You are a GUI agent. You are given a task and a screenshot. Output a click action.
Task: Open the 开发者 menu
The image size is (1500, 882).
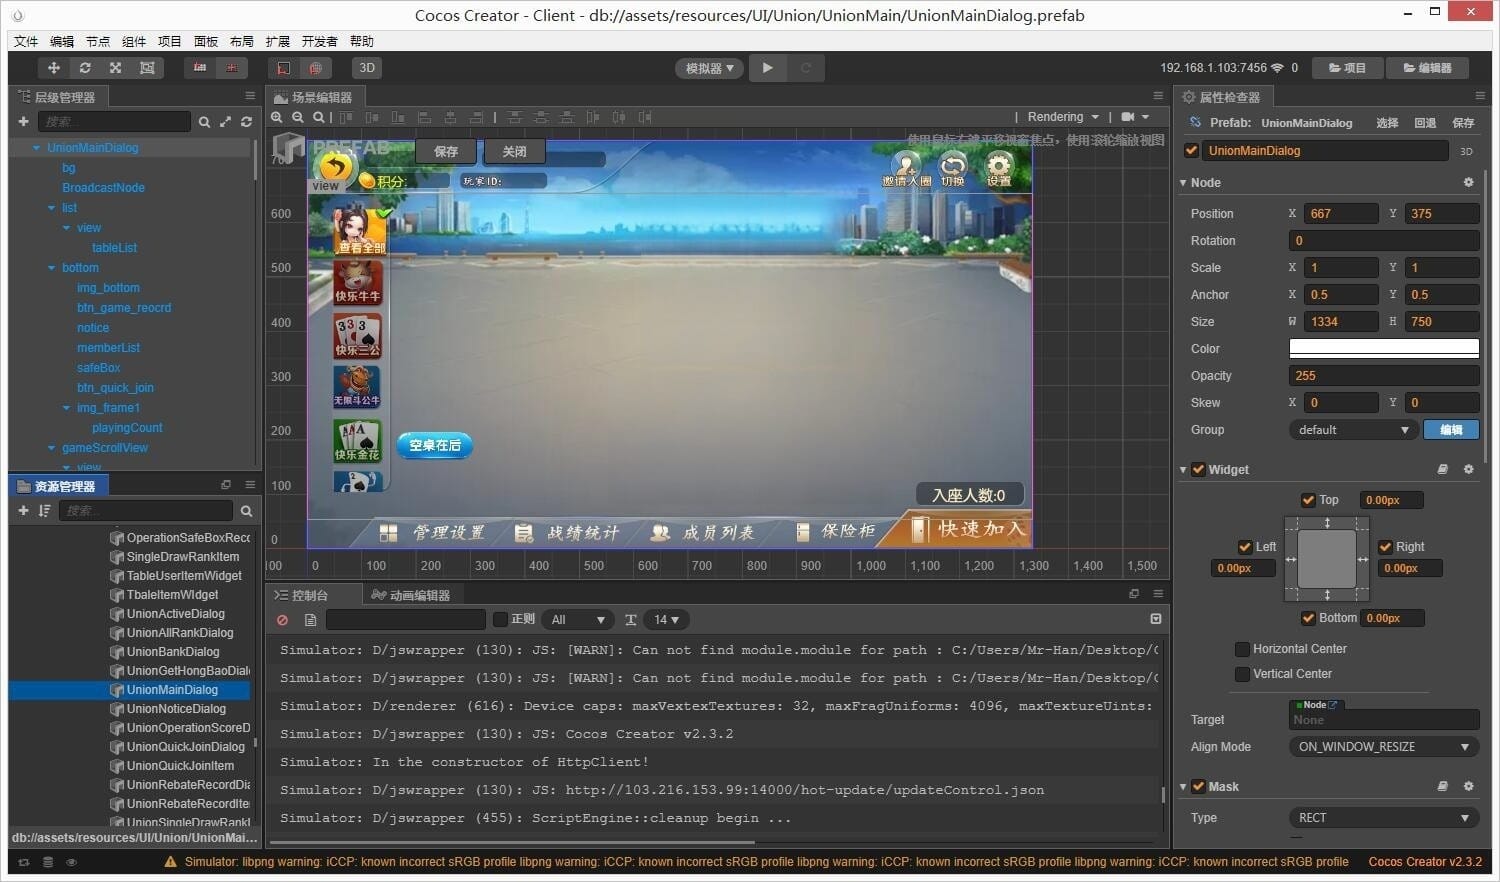click(319, 41)
